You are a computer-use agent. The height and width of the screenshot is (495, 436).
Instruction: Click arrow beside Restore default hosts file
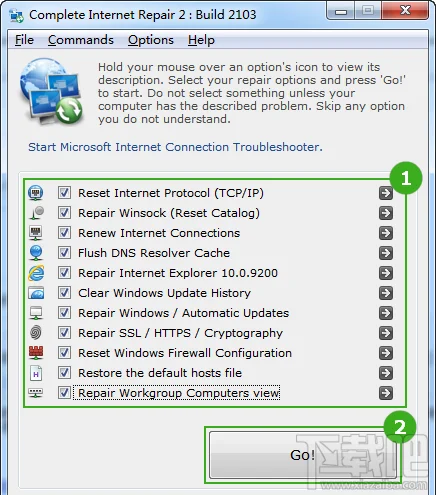click(386, 373)
